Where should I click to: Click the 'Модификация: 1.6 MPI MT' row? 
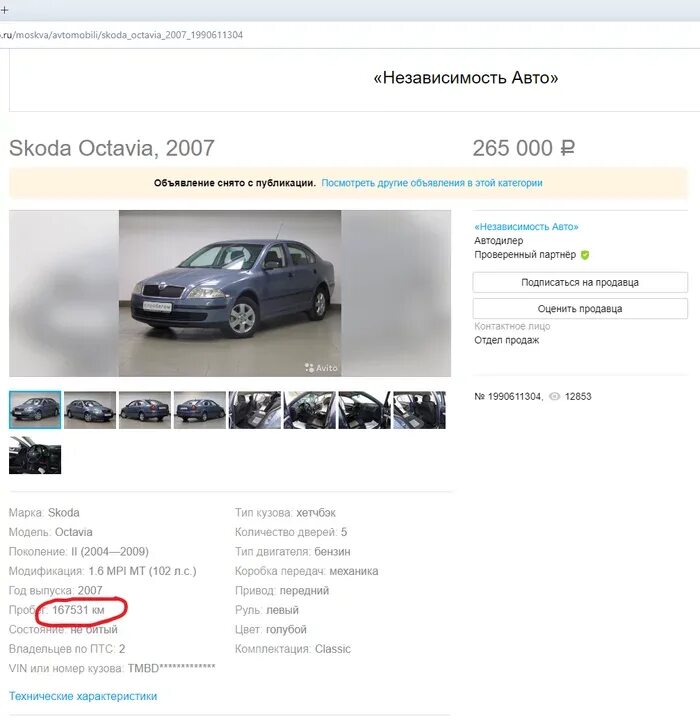coord(102,571)
